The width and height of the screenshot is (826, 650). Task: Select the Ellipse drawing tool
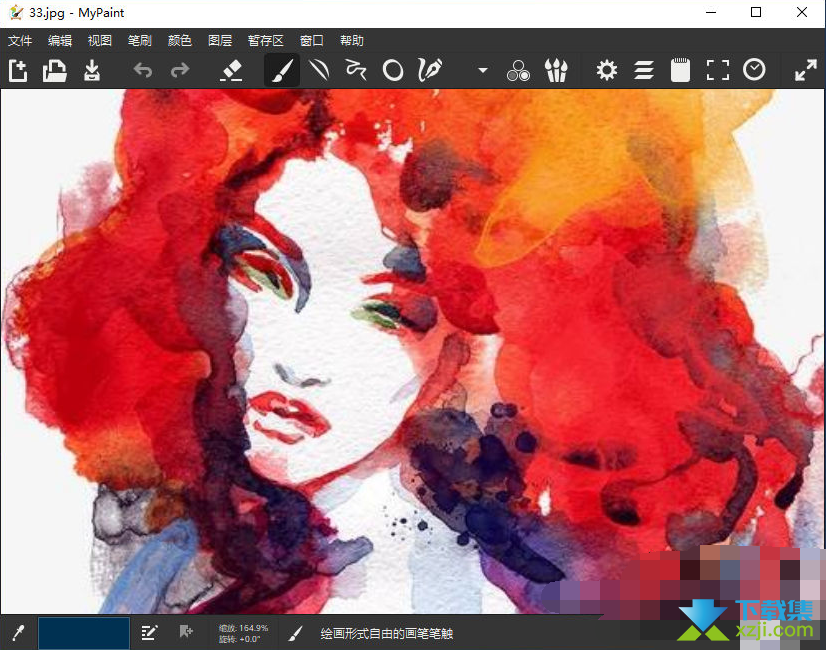(x=393, y=70)
